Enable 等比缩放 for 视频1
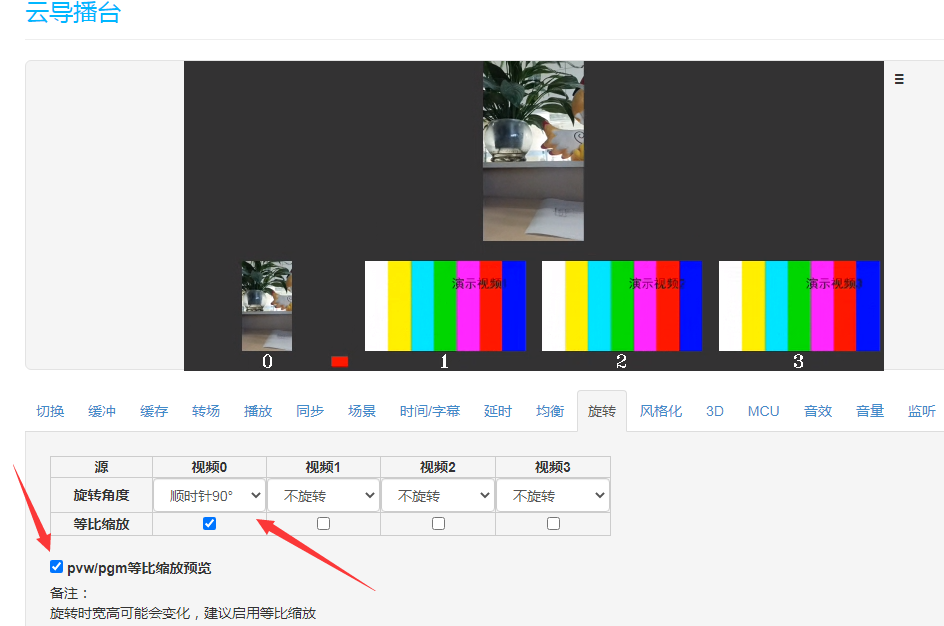 pyautogui.click(x=323, y=524)
